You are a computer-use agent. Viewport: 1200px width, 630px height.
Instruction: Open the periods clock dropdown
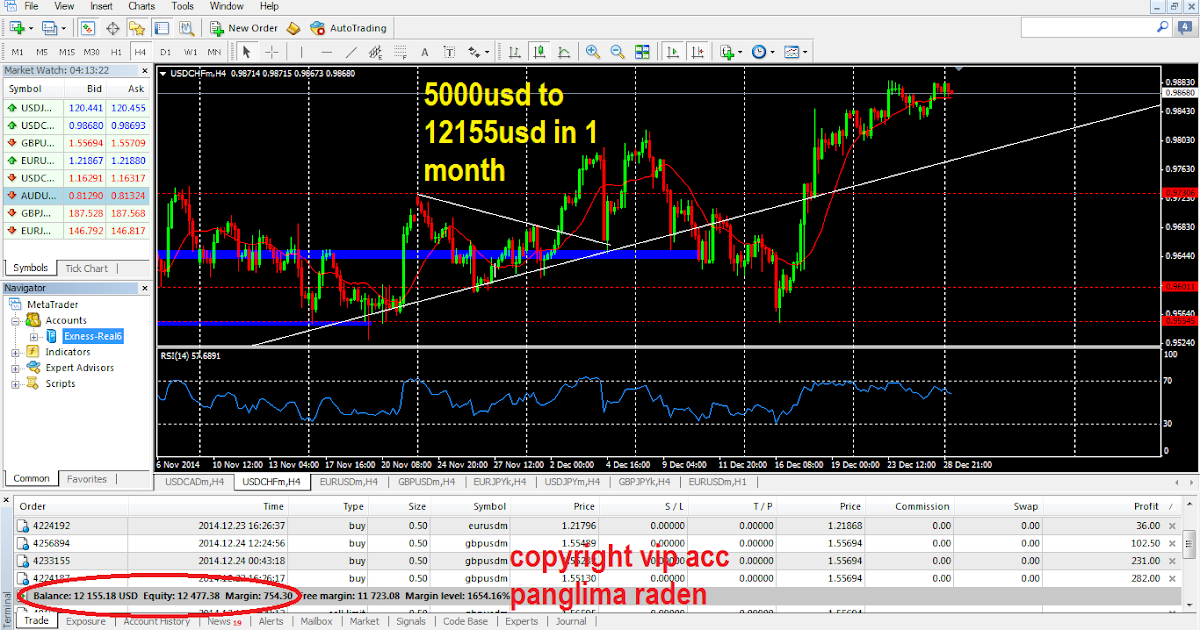pyautogui.click(x=772, y=52)
